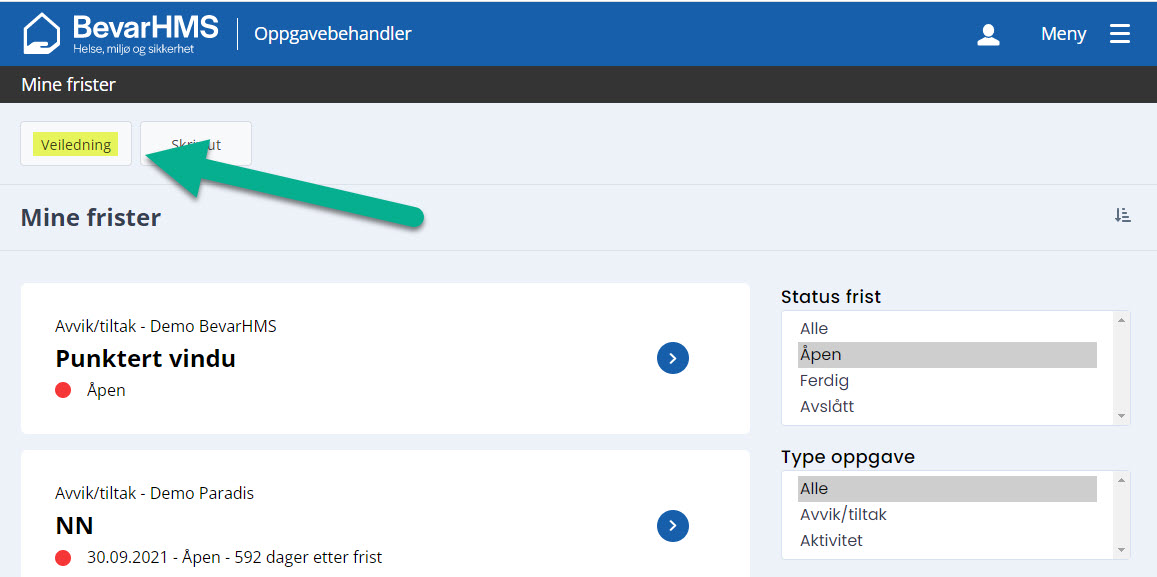Open NN task arrow button
Screen dimensions: 1157x577
pos(673,525)
